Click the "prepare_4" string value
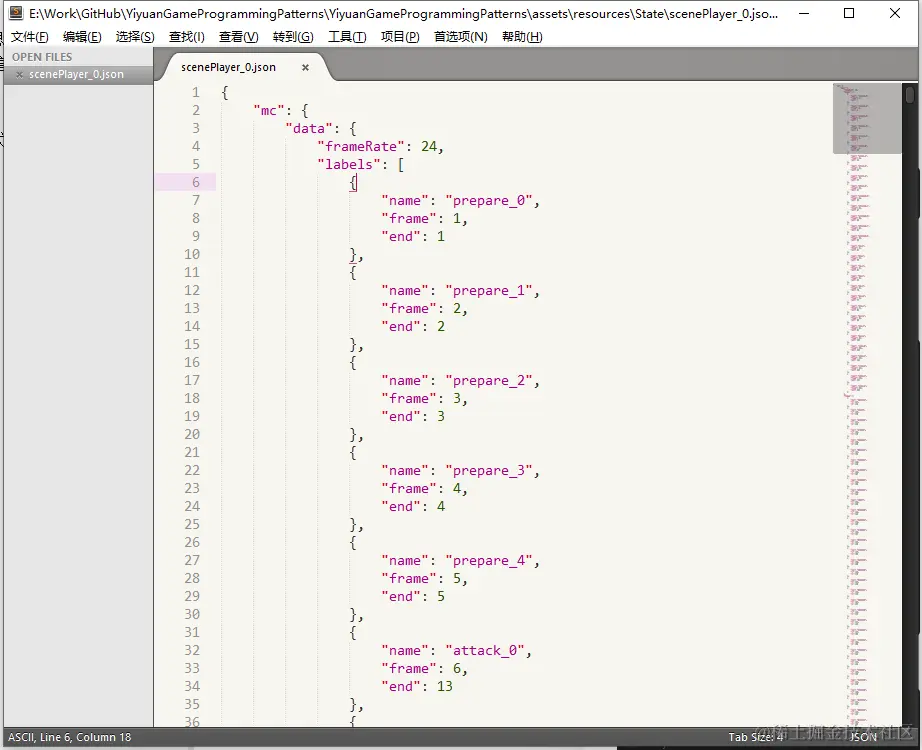 489,561
